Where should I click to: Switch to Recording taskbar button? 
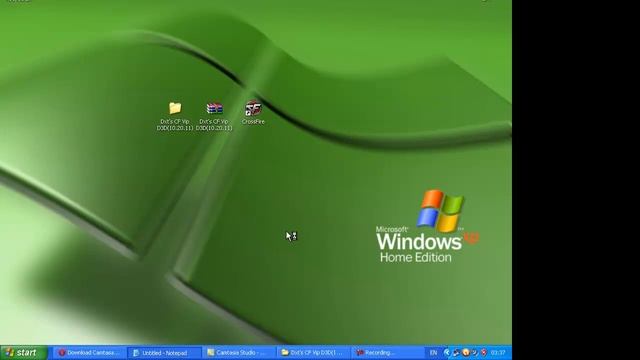tap(388, 353)
